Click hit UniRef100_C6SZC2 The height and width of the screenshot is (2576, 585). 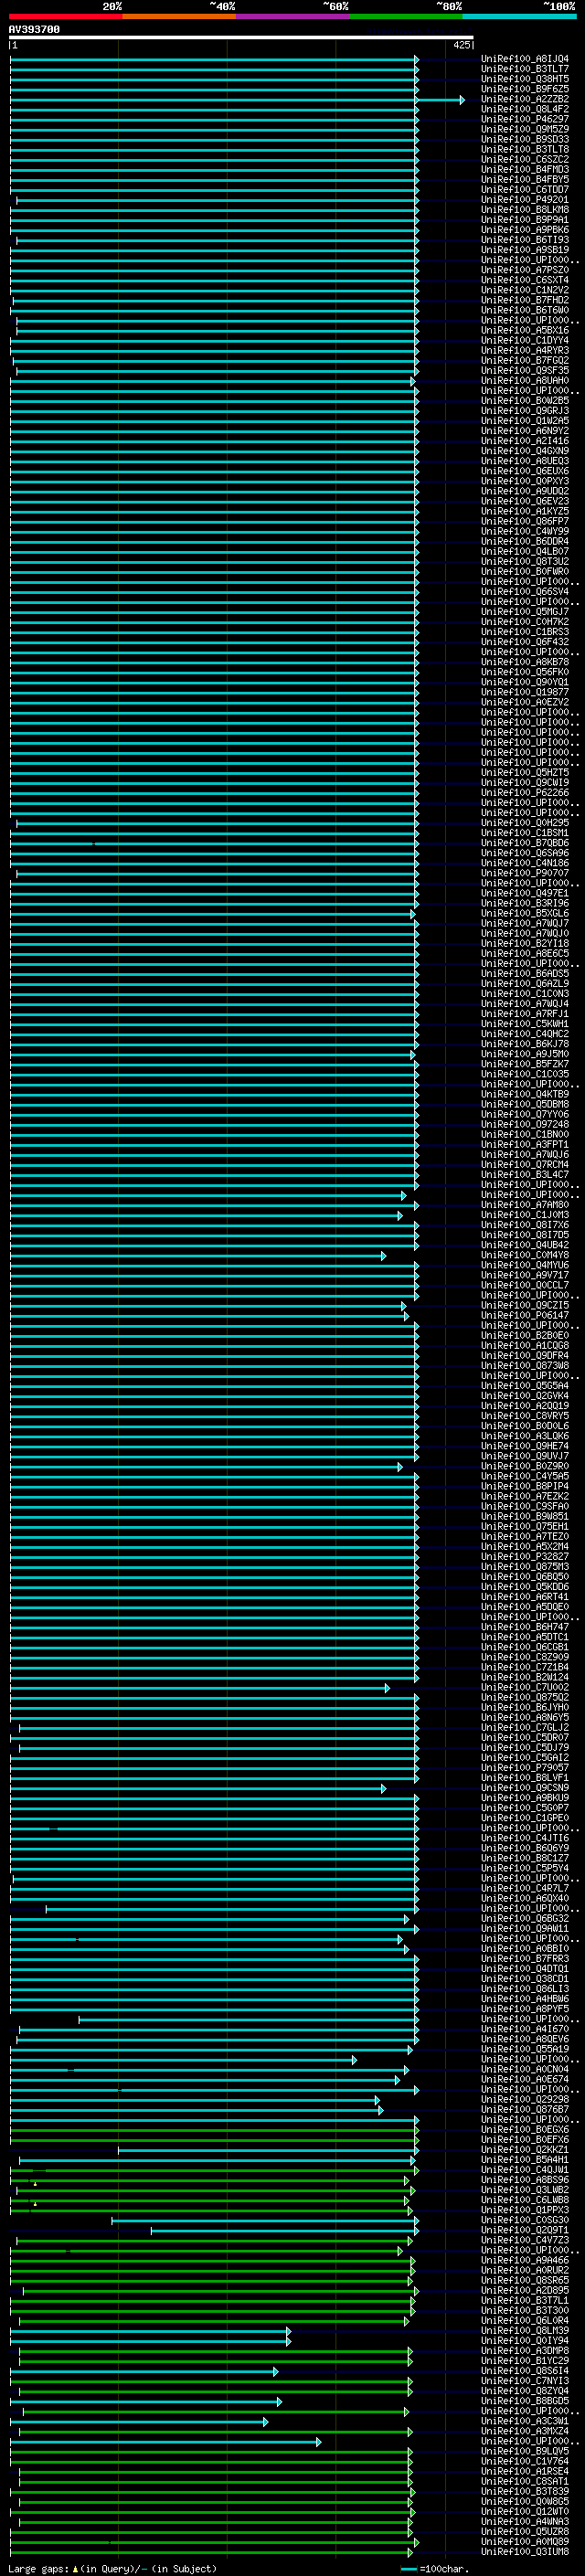point(525,159)
